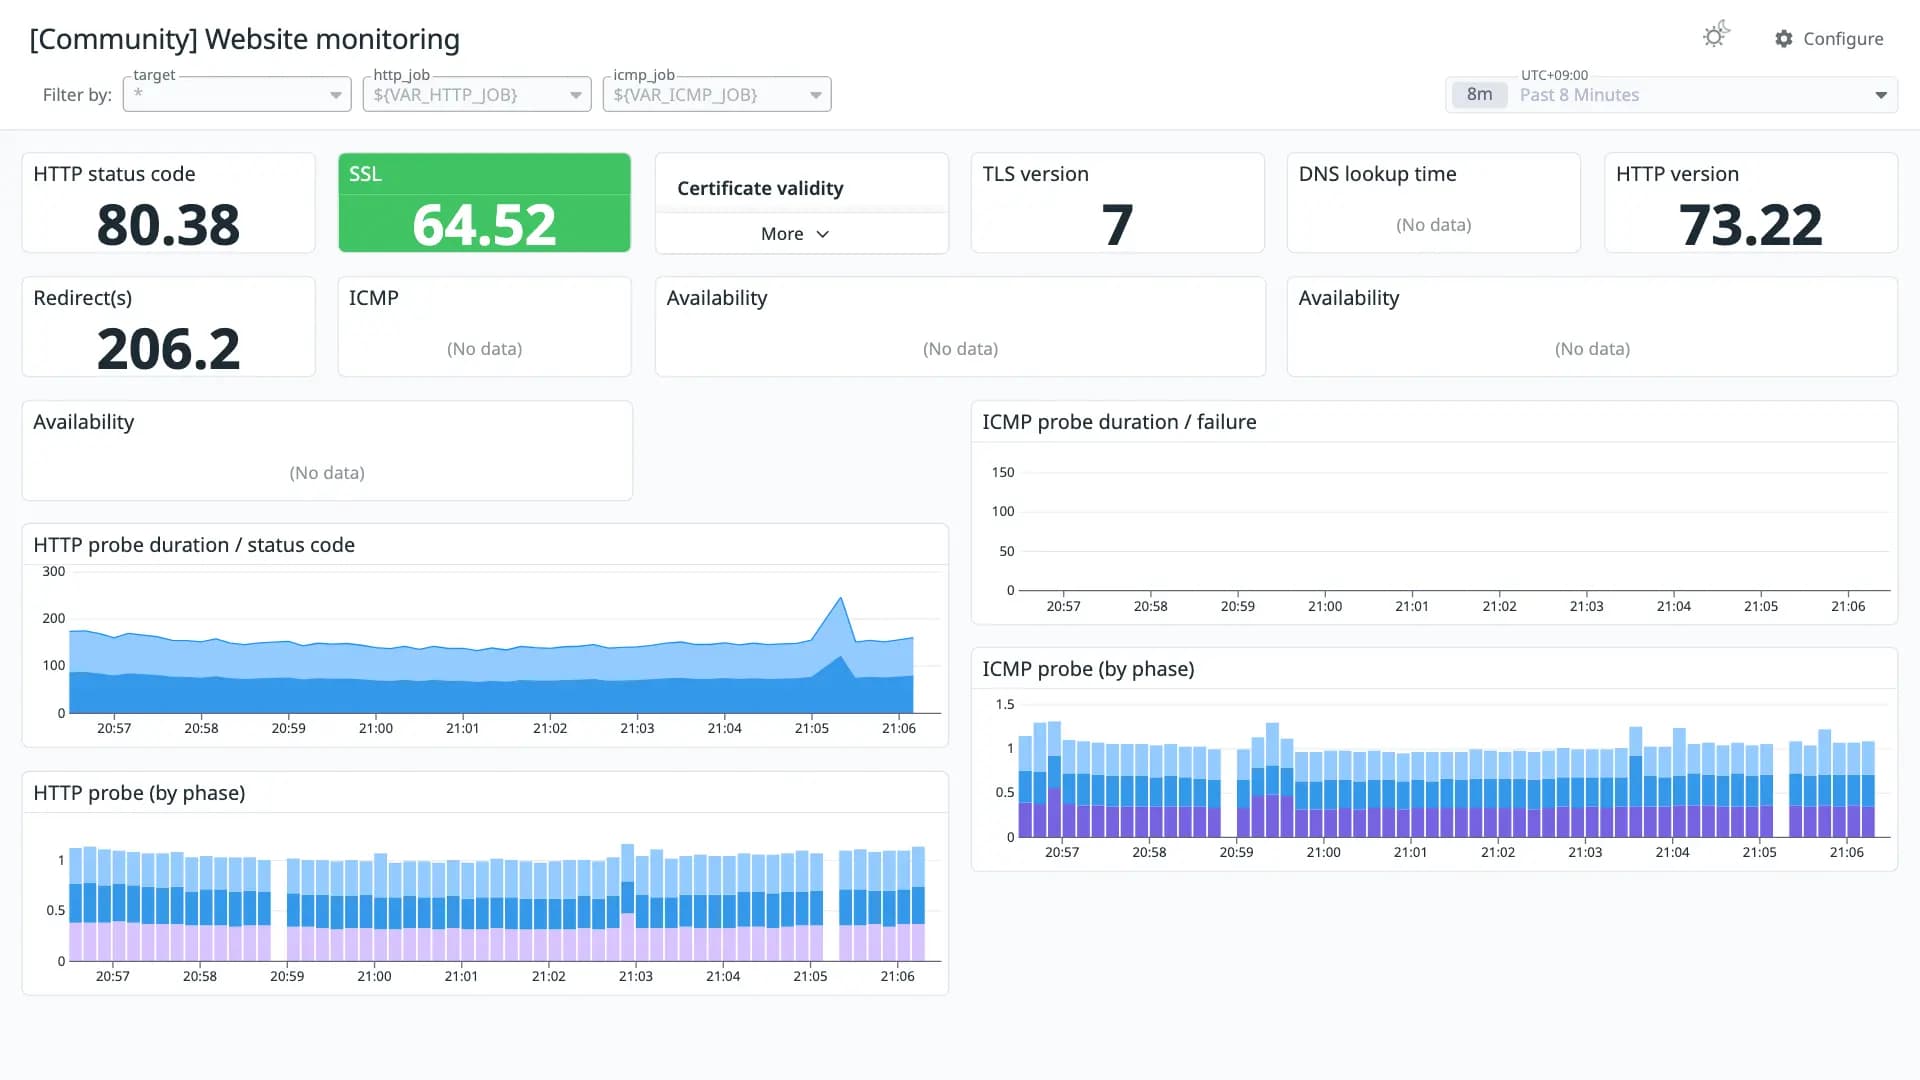This screenshot has width=1920, height=1080.
Task: Click Redirect(s) value 206.2
Action: coord(168,349)
